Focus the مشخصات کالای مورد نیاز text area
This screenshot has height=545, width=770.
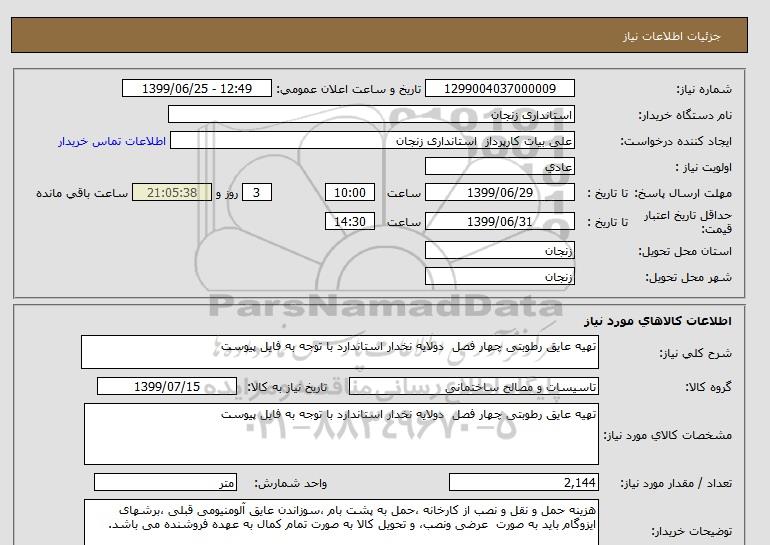click(x=341, y=434)
